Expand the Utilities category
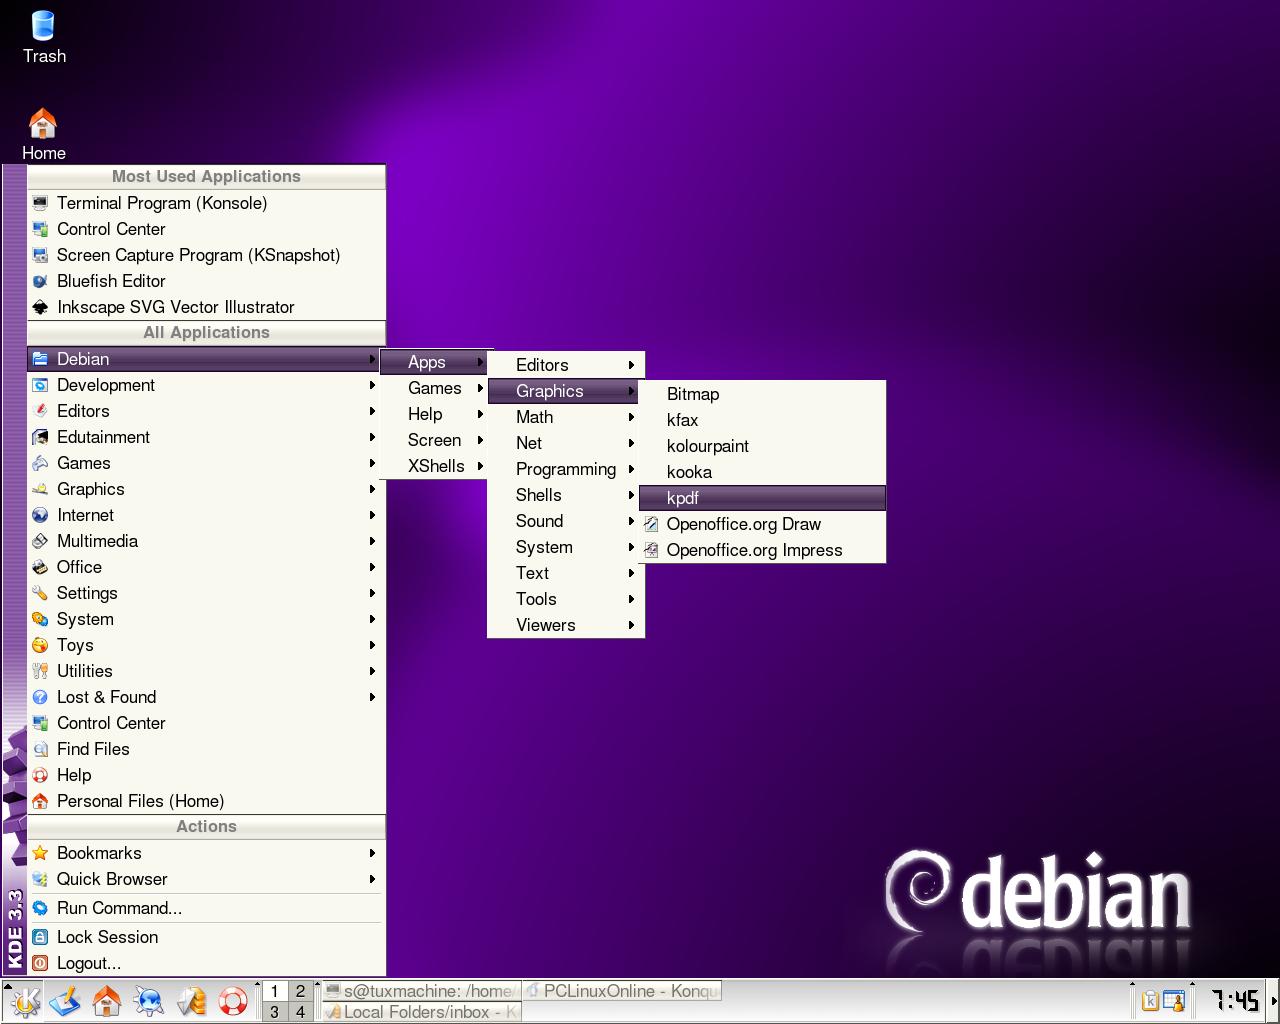Screen dimensions: 1280x1024 (x=206, y=671)
